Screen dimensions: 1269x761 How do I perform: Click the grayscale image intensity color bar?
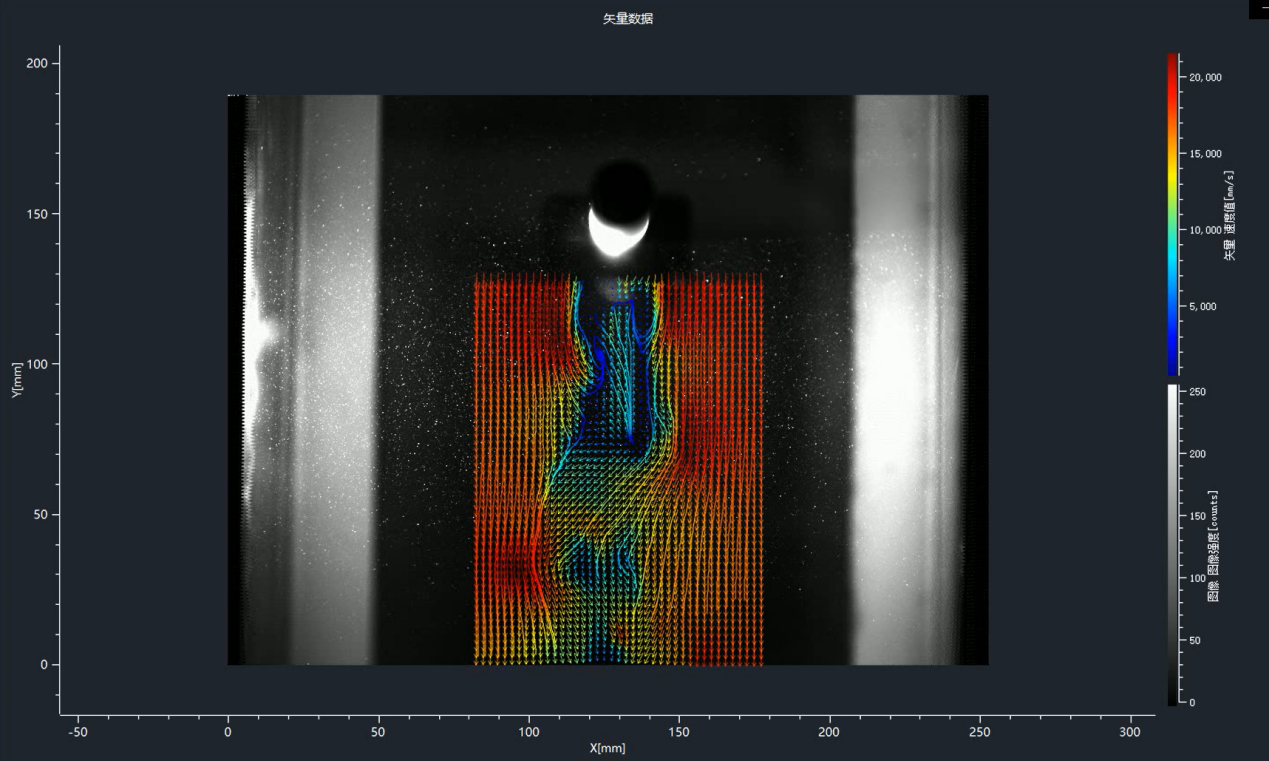click(x=1172, y=545)
